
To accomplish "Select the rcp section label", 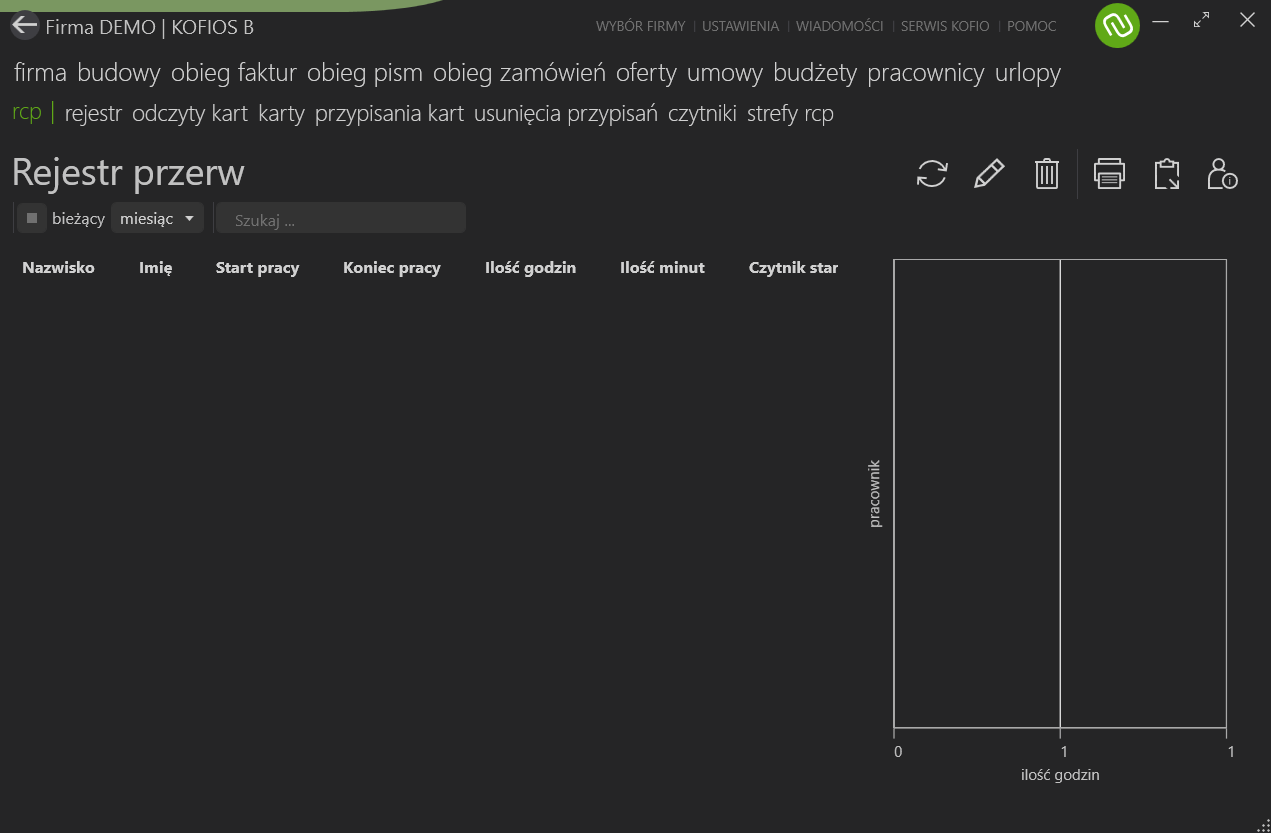I will (27, 112).
